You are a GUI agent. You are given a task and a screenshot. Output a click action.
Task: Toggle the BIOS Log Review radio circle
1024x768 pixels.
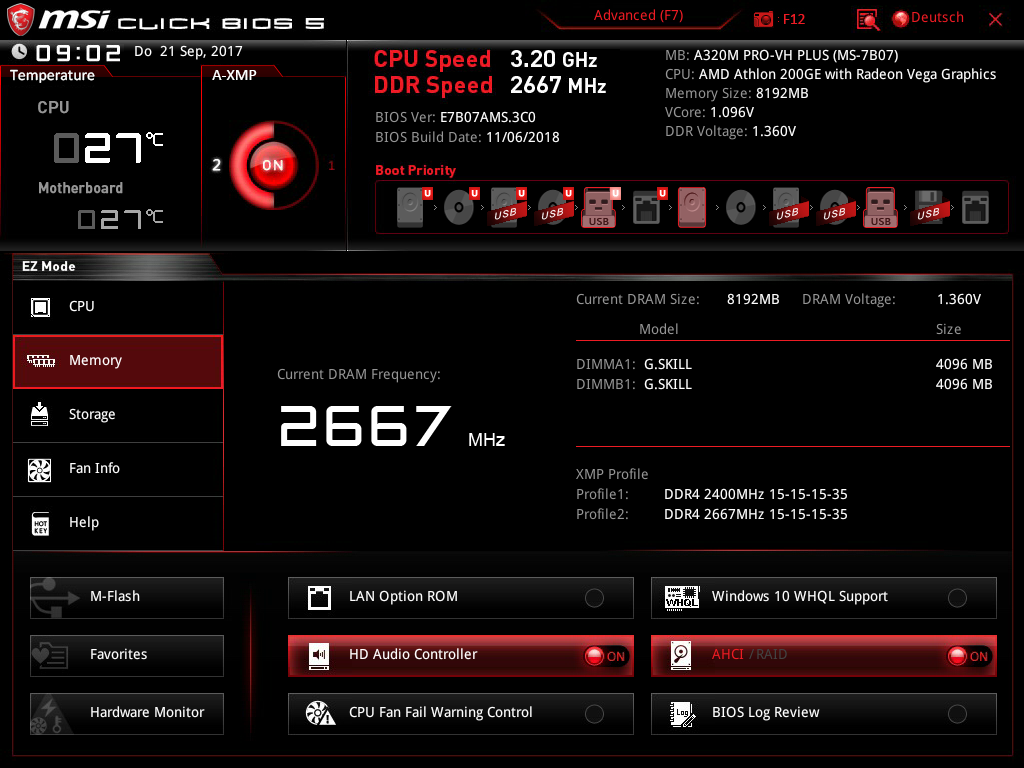(x=957, y=714)
